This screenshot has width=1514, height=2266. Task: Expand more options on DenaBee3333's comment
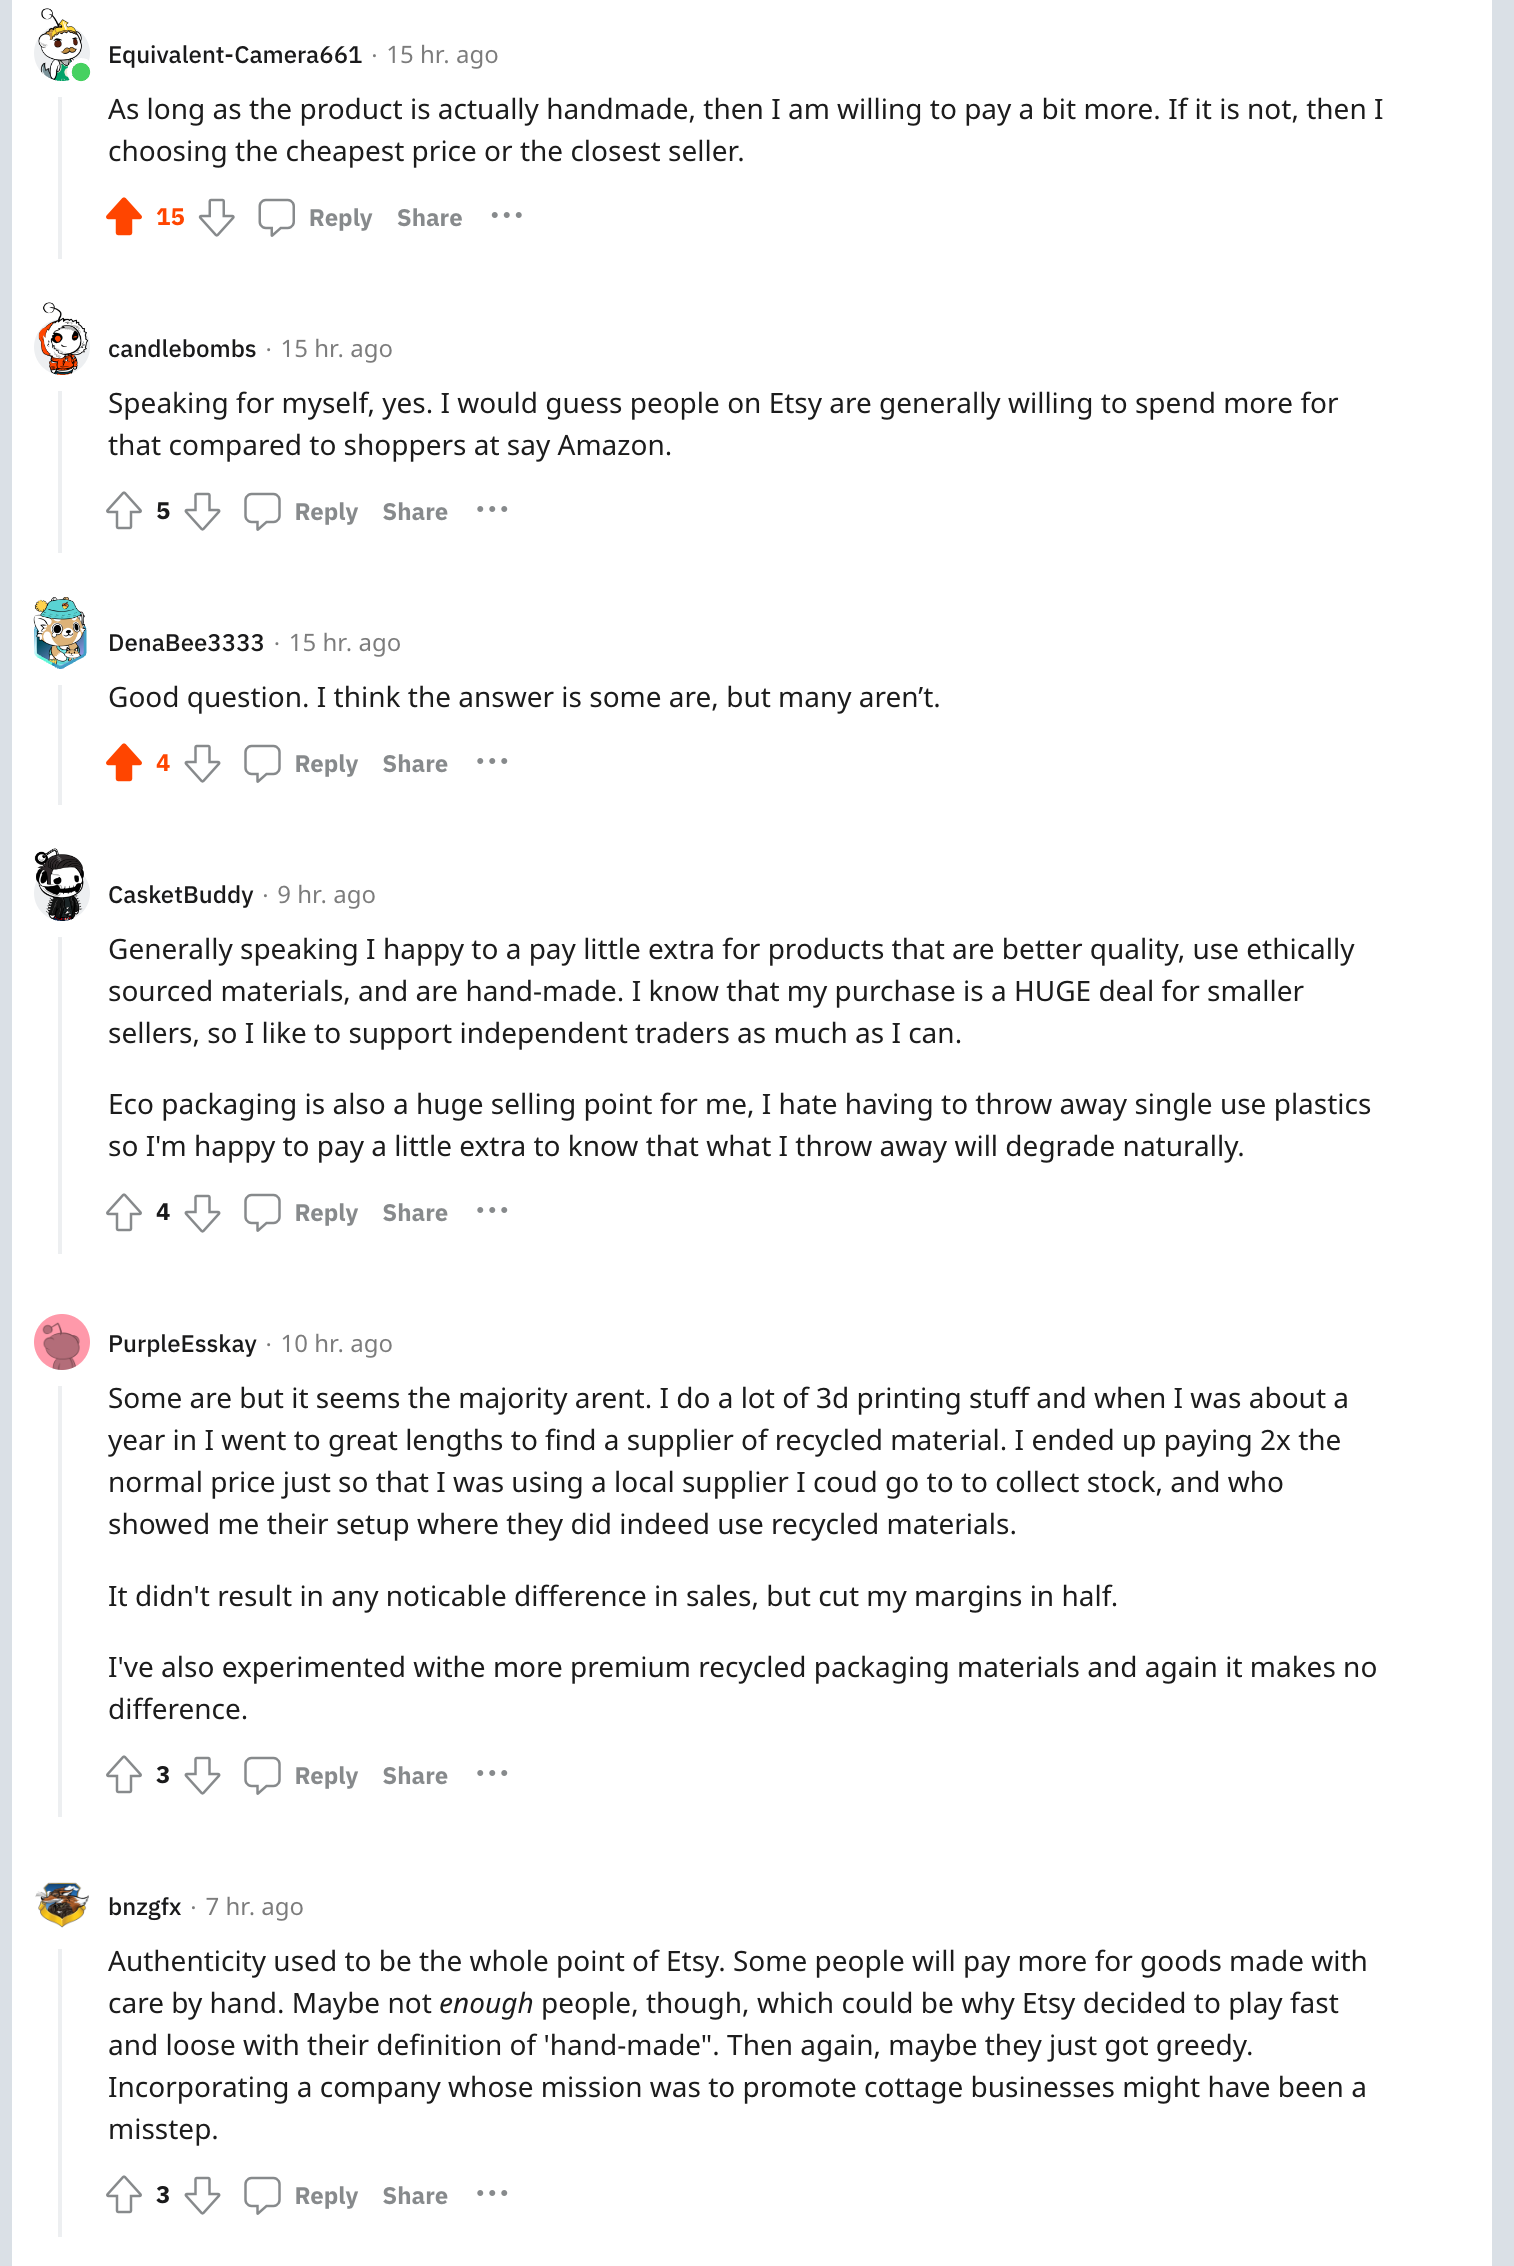click(x=492, y=762)
